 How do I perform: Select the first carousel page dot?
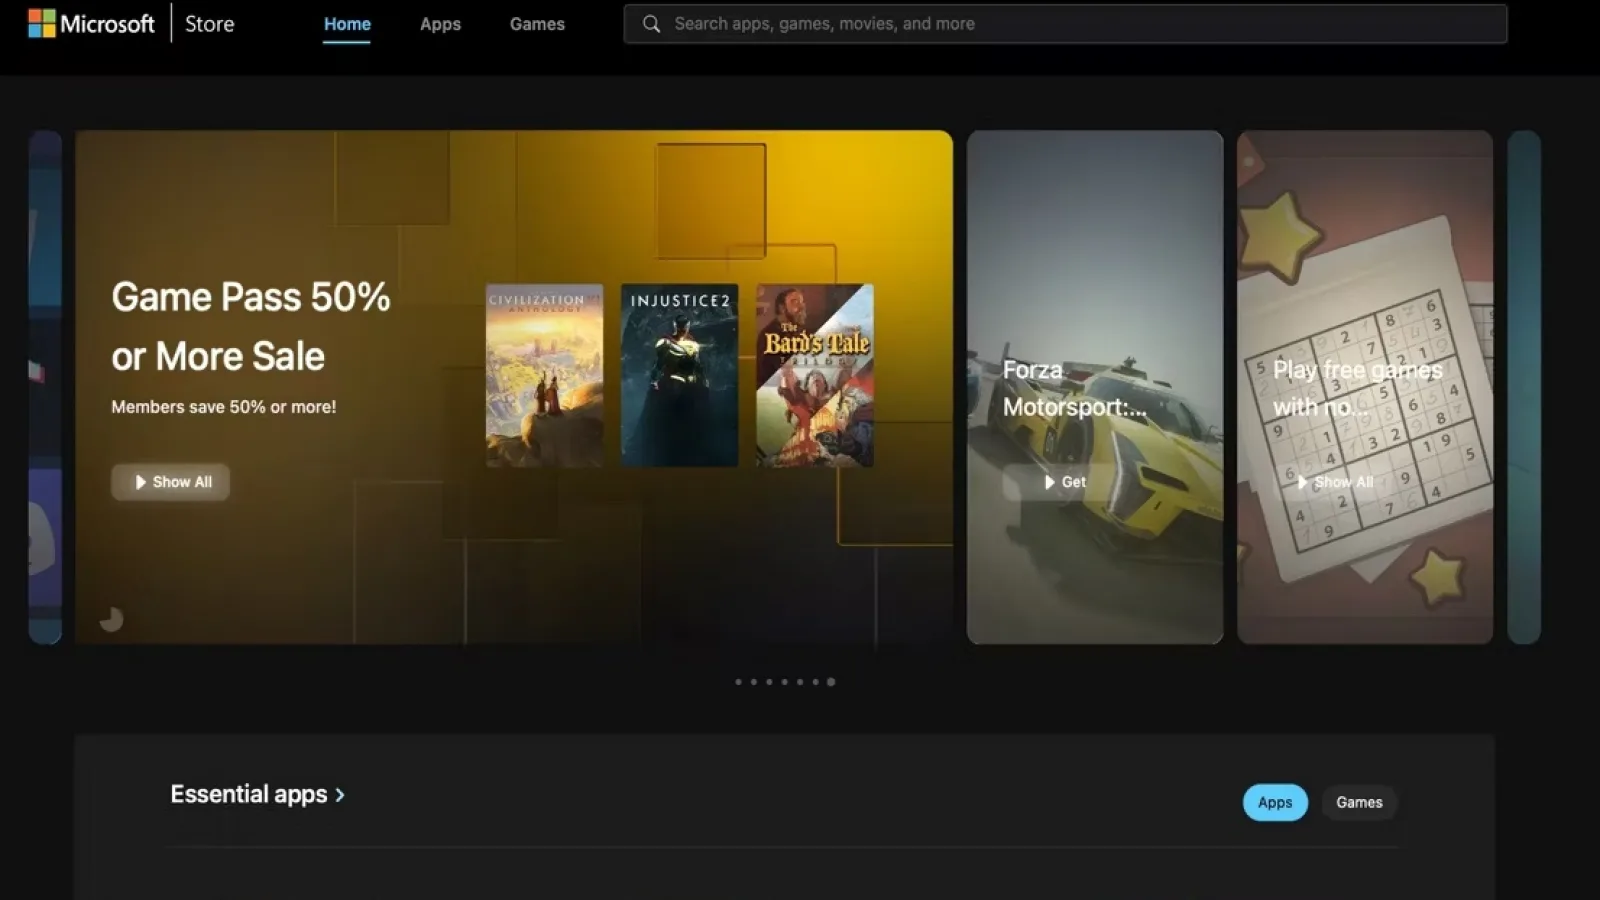tap(738, 682)
